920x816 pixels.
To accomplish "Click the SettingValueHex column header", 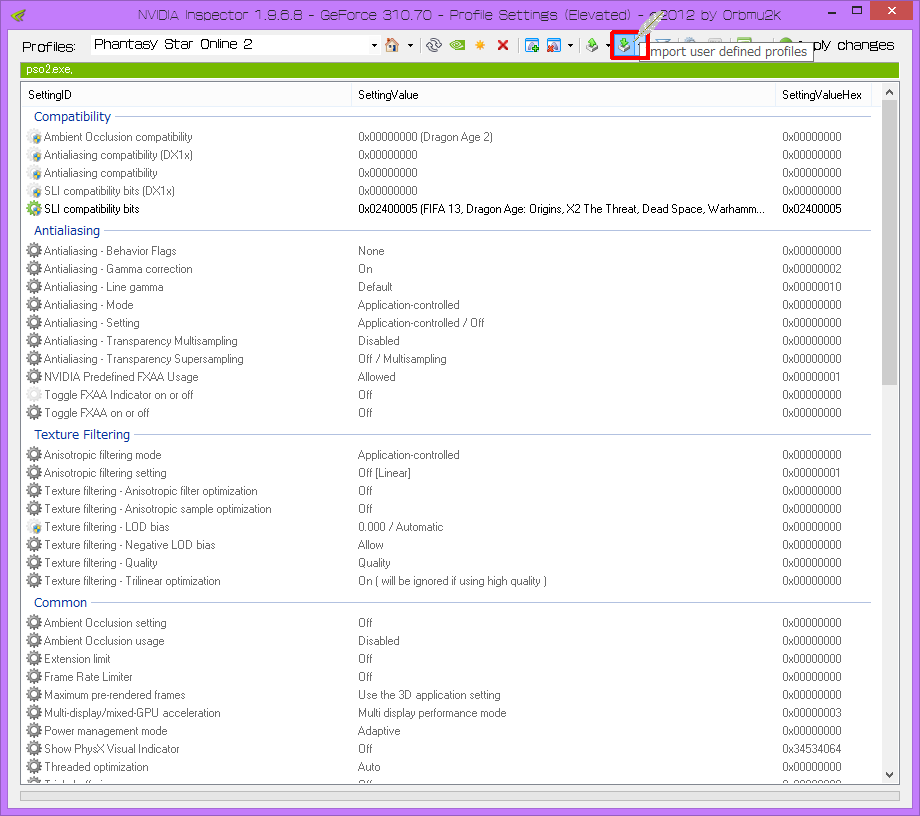I will [823, 95].
